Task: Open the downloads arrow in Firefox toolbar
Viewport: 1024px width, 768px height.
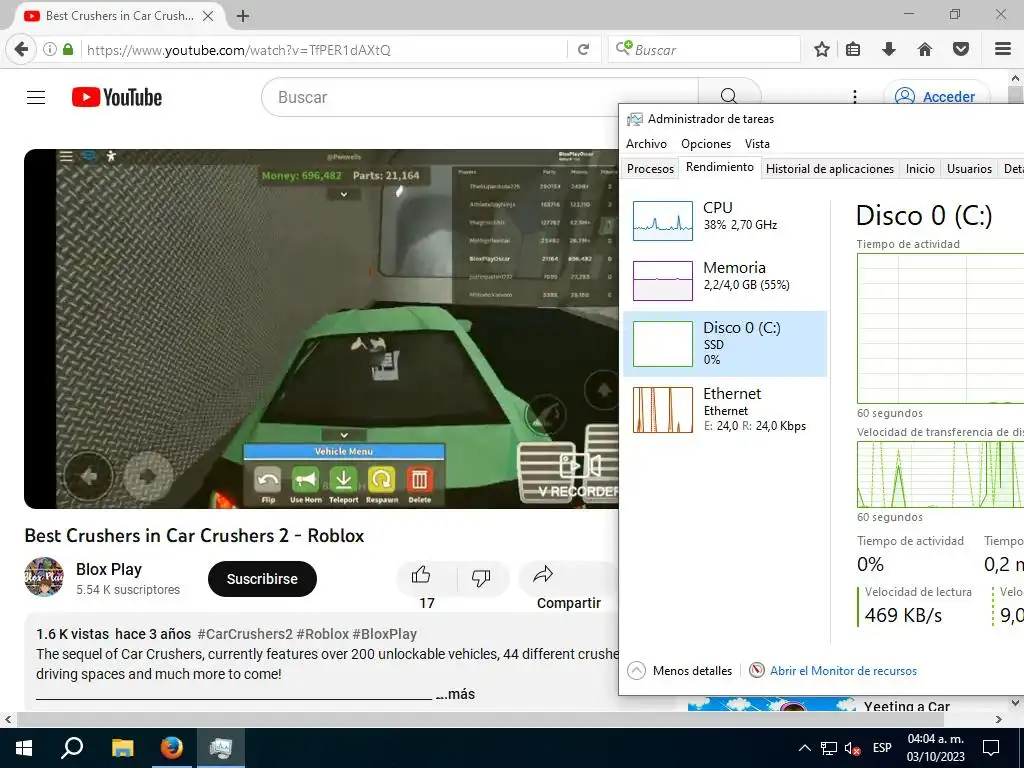Action: tap(889, 50)
